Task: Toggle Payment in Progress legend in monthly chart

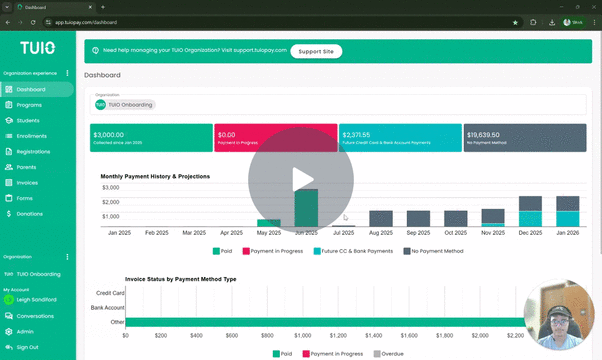Action: (x=273, y=251)
